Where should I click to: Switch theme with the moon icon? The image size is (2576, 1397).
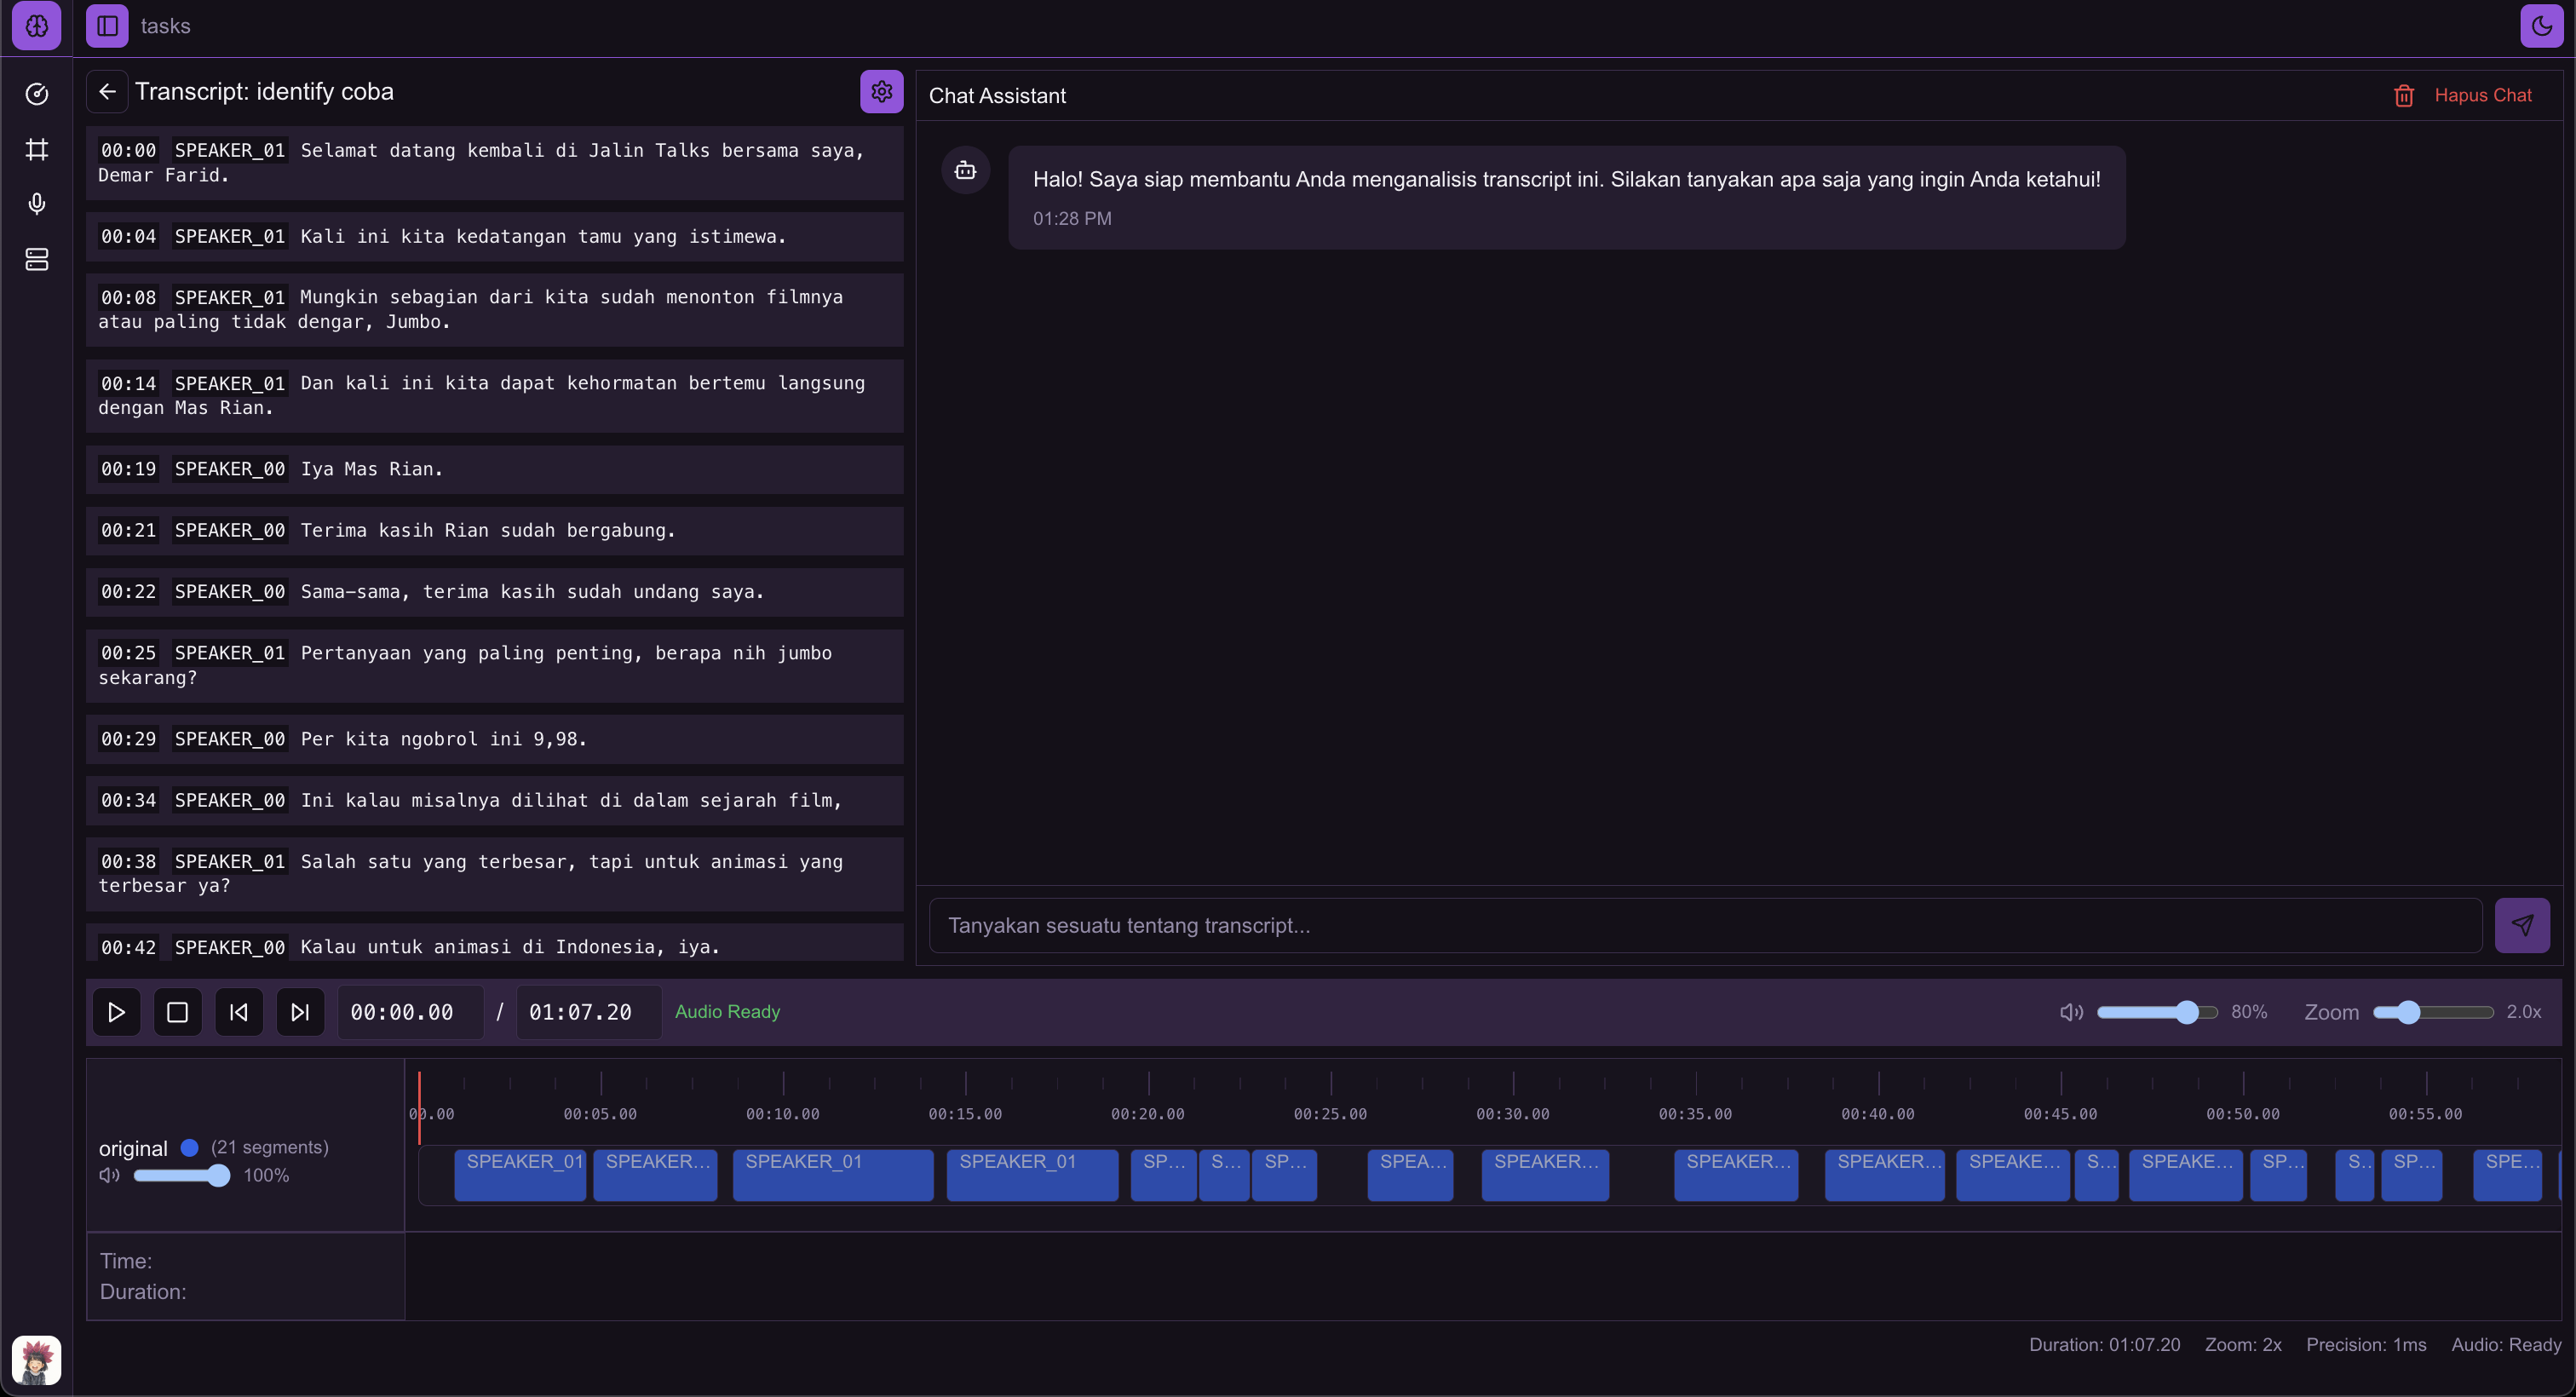pyautogui.click(x=2541, y=26)
